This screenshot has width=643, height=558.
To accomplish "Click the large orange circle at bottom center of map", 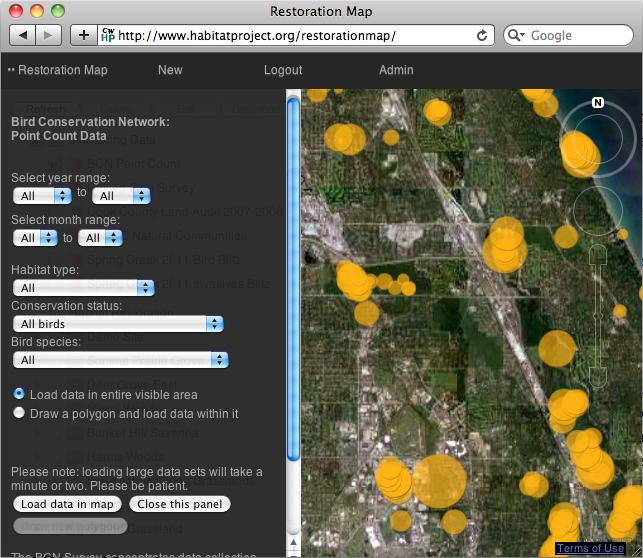I will pos(439,481).
